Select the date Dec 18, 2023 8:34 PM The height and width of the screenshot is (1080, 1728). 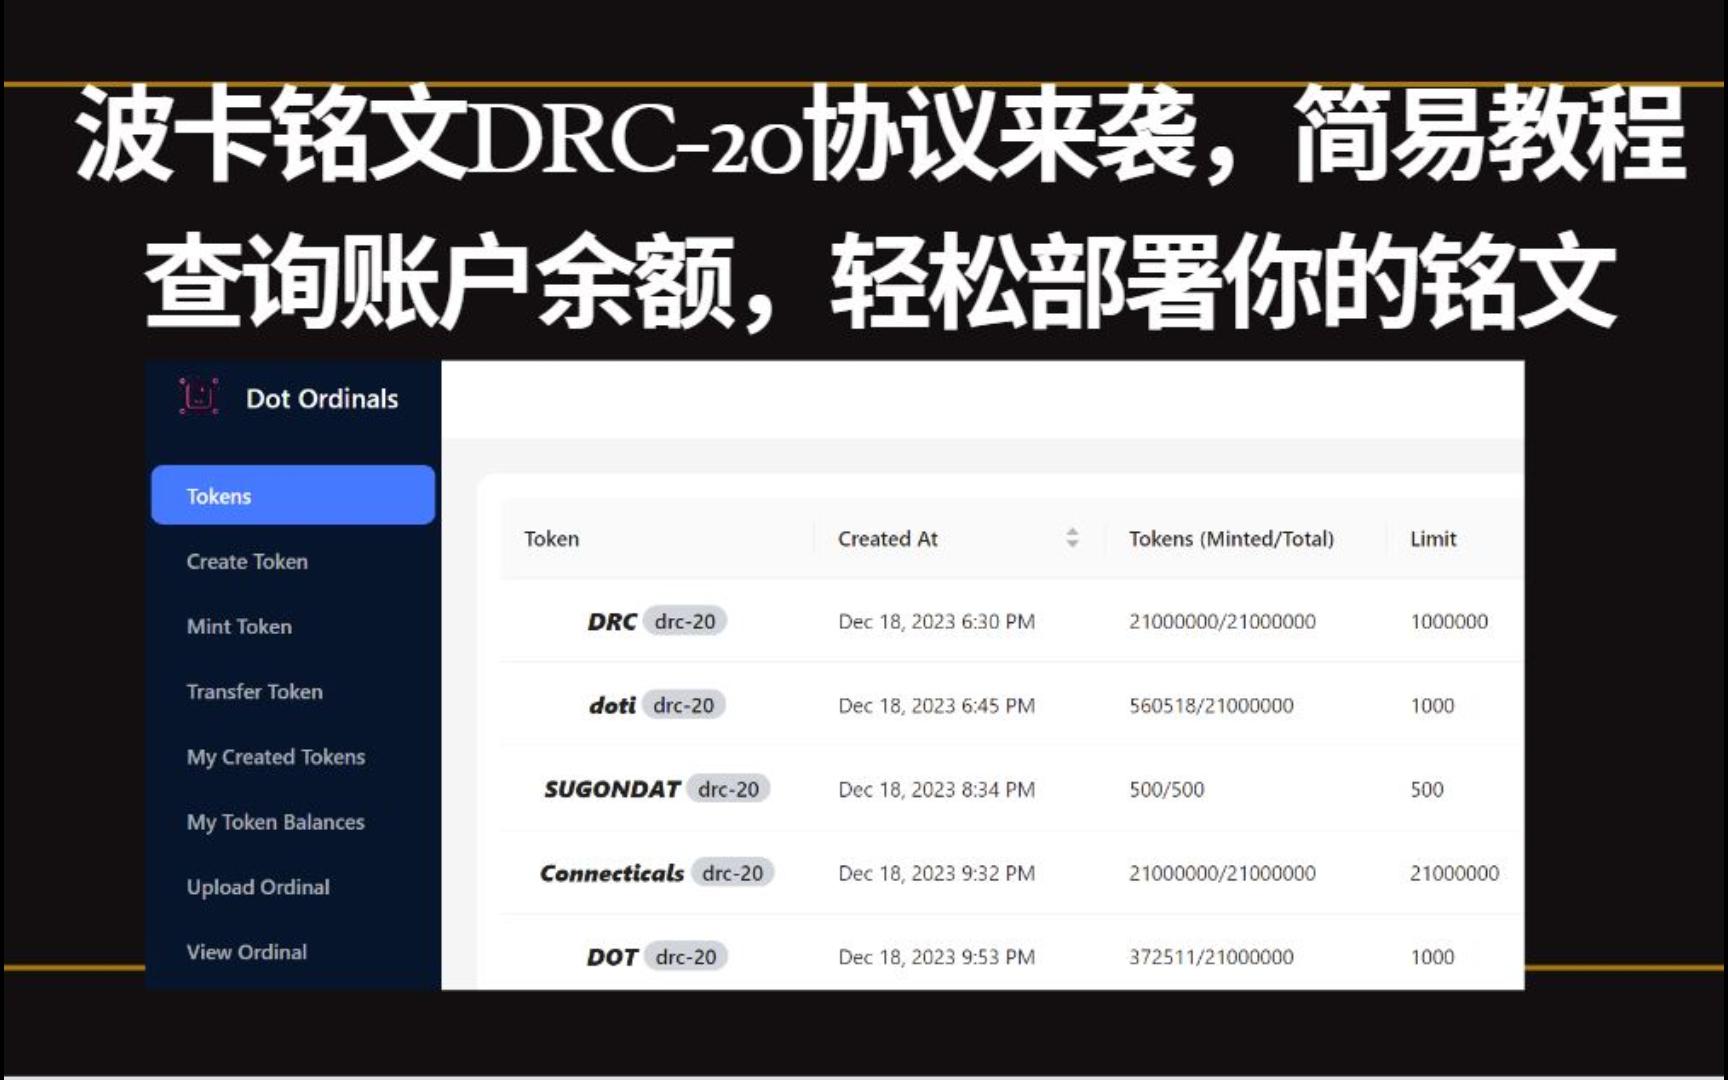[936, 790]
